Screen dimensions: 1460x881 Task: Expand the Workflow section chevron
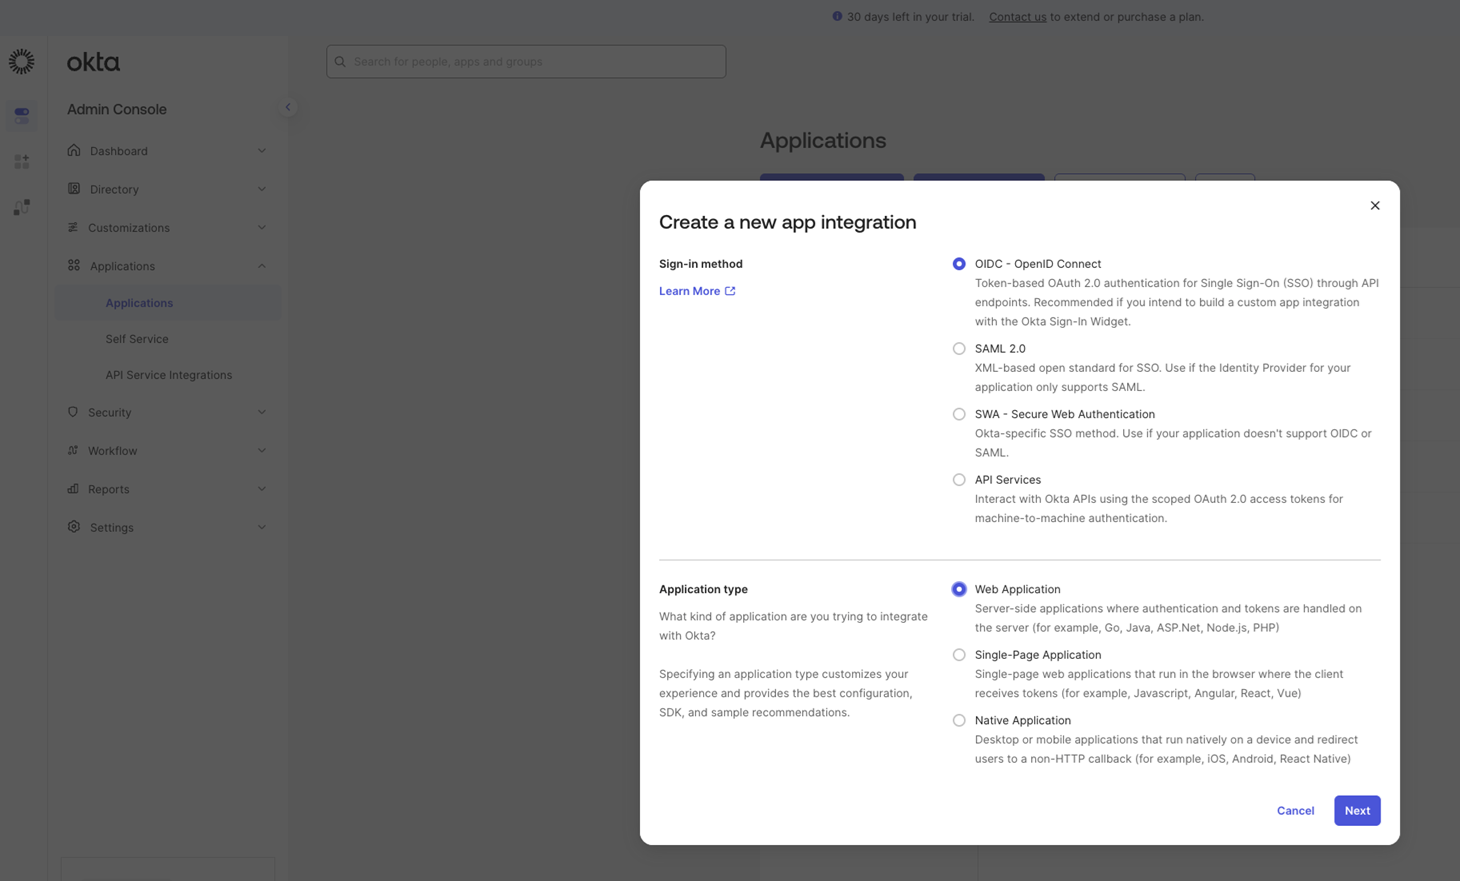coord(262,451)
